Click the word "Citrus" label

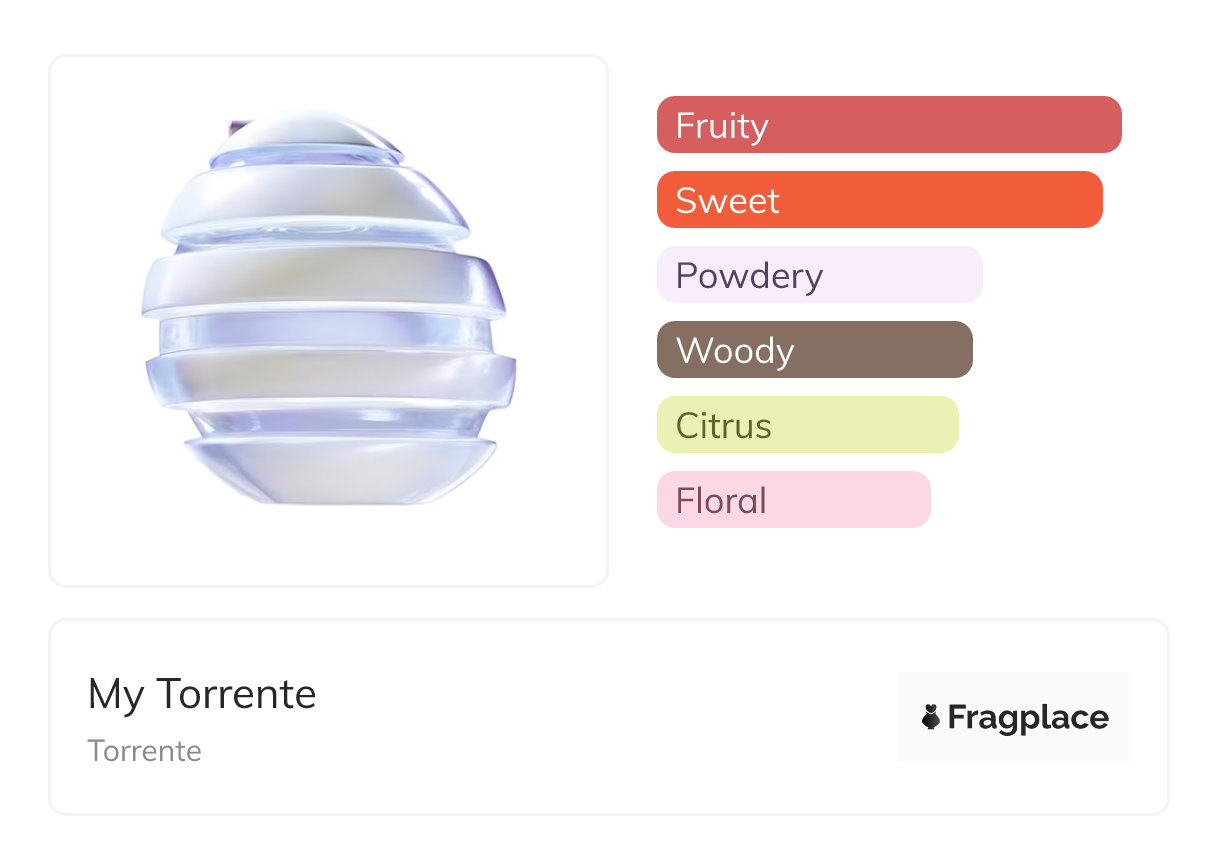[x=723, y=426]
